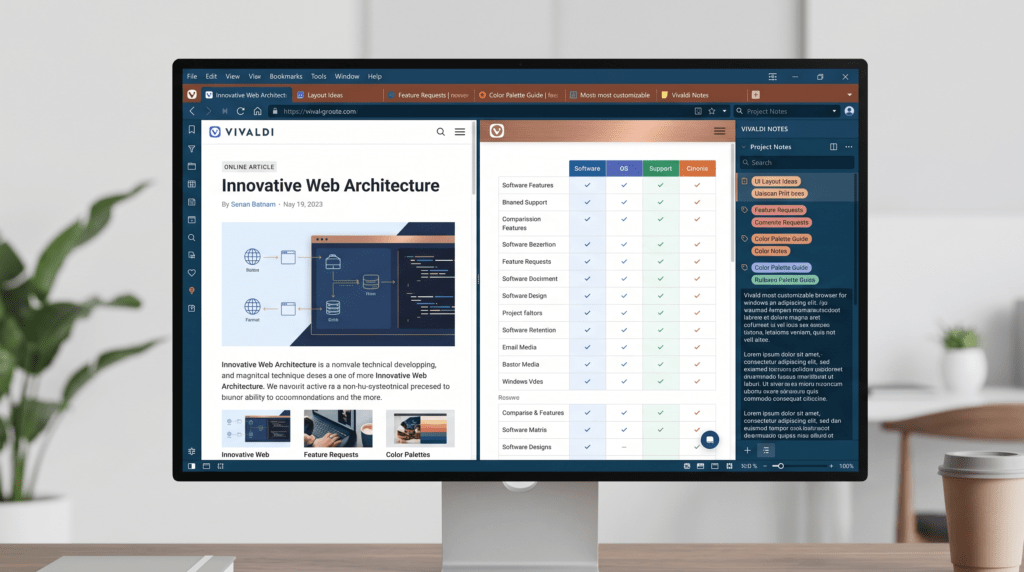The height and width of the screenshot is (572, 1024).
Task: Click the Vivaldi logo in the right pane header
Action: pyautogui.click(x=497, y=131)
